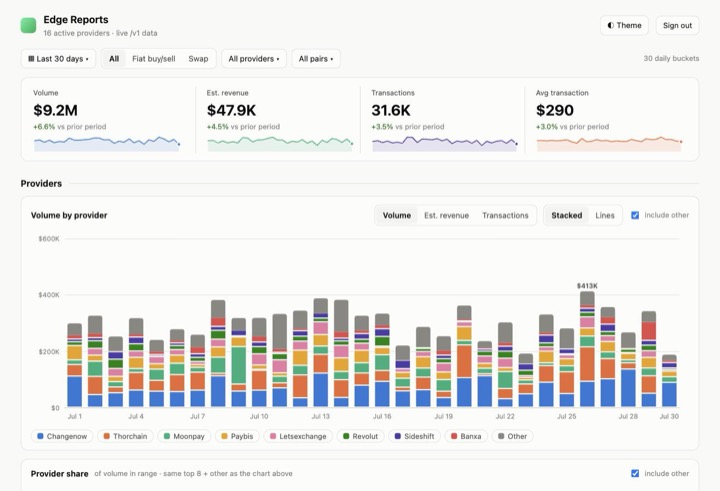Toggle the Changenow legend chip
720x491 pixels.
coord(62,436)
